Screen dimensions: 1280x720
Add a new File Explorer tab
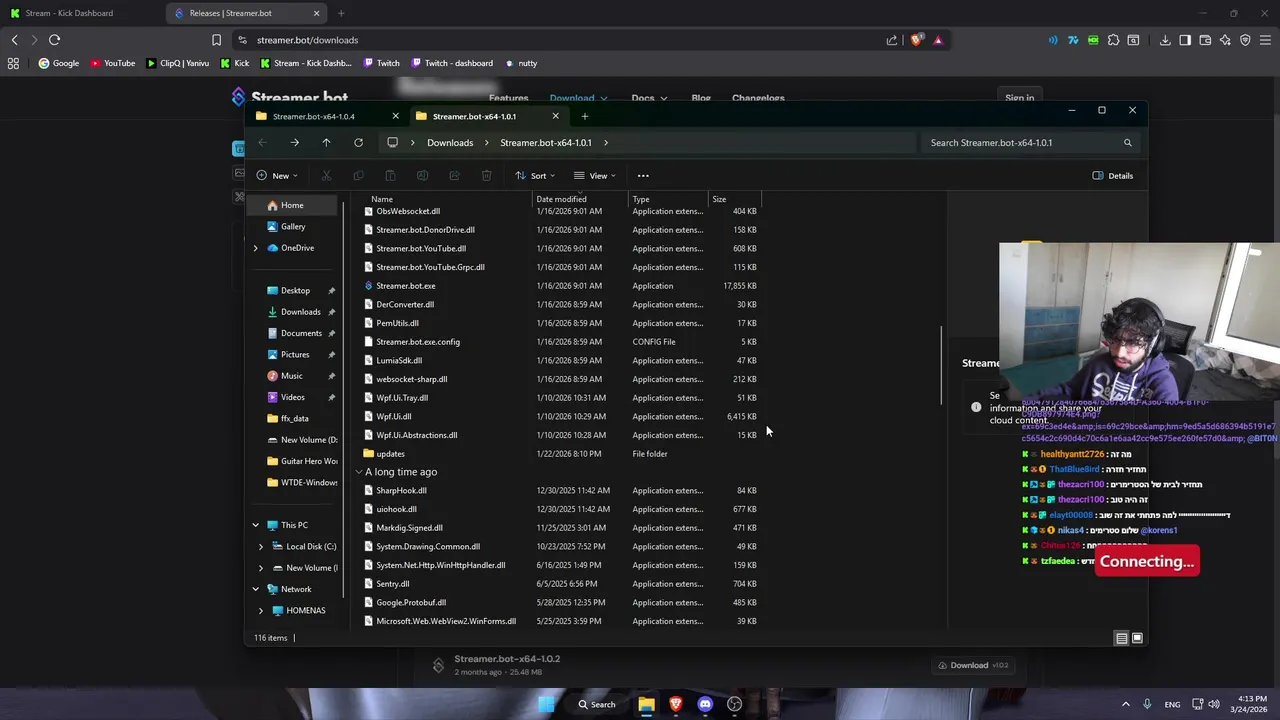585,116
